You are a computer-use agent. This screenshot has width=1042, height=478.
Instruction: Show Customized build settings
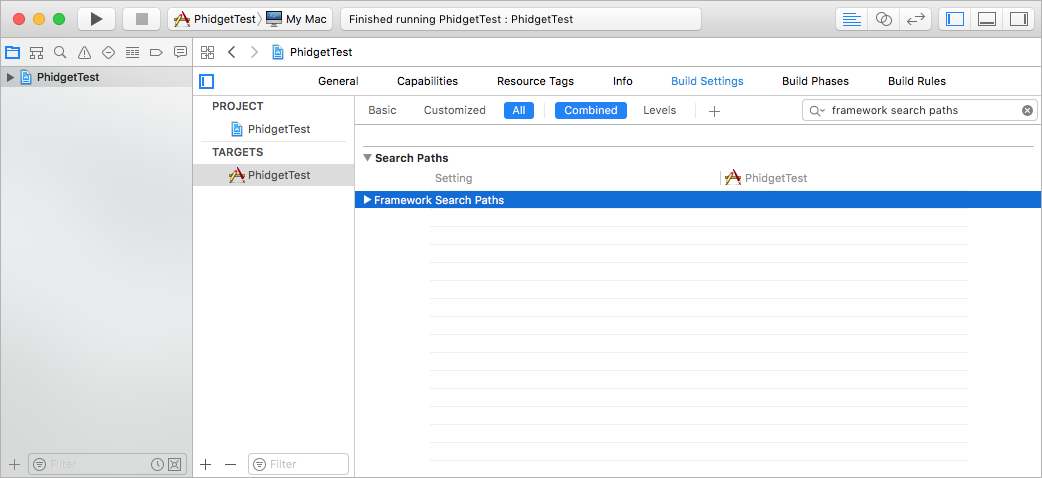(455, 110)
